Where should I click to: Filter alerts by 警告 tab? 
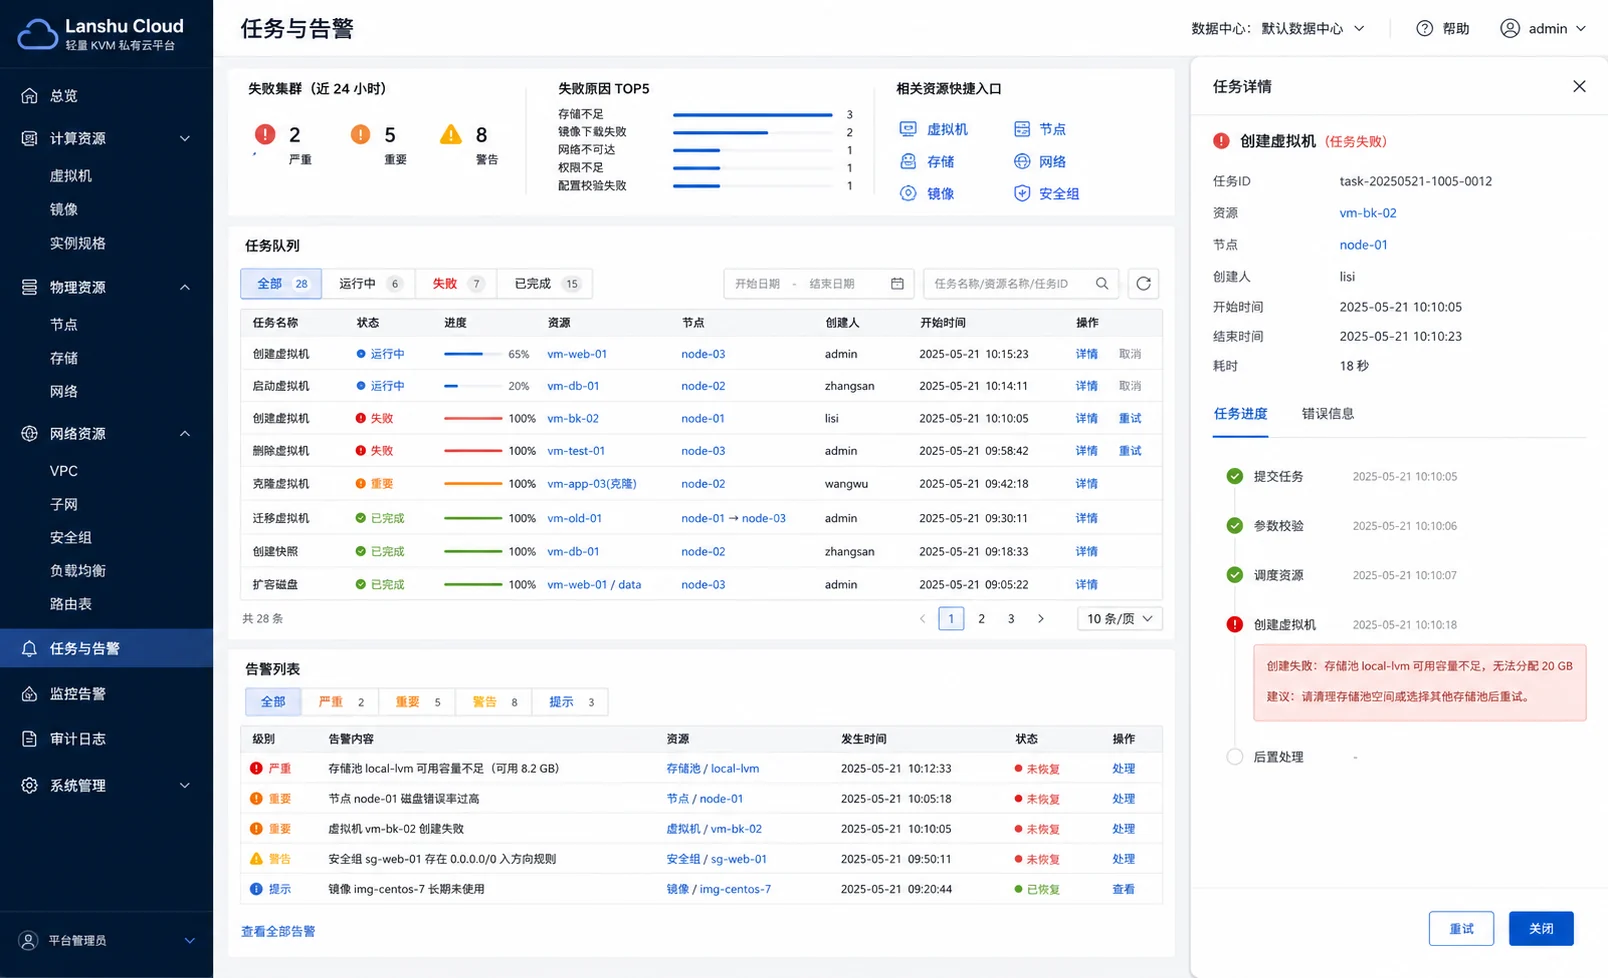[494, 702]
